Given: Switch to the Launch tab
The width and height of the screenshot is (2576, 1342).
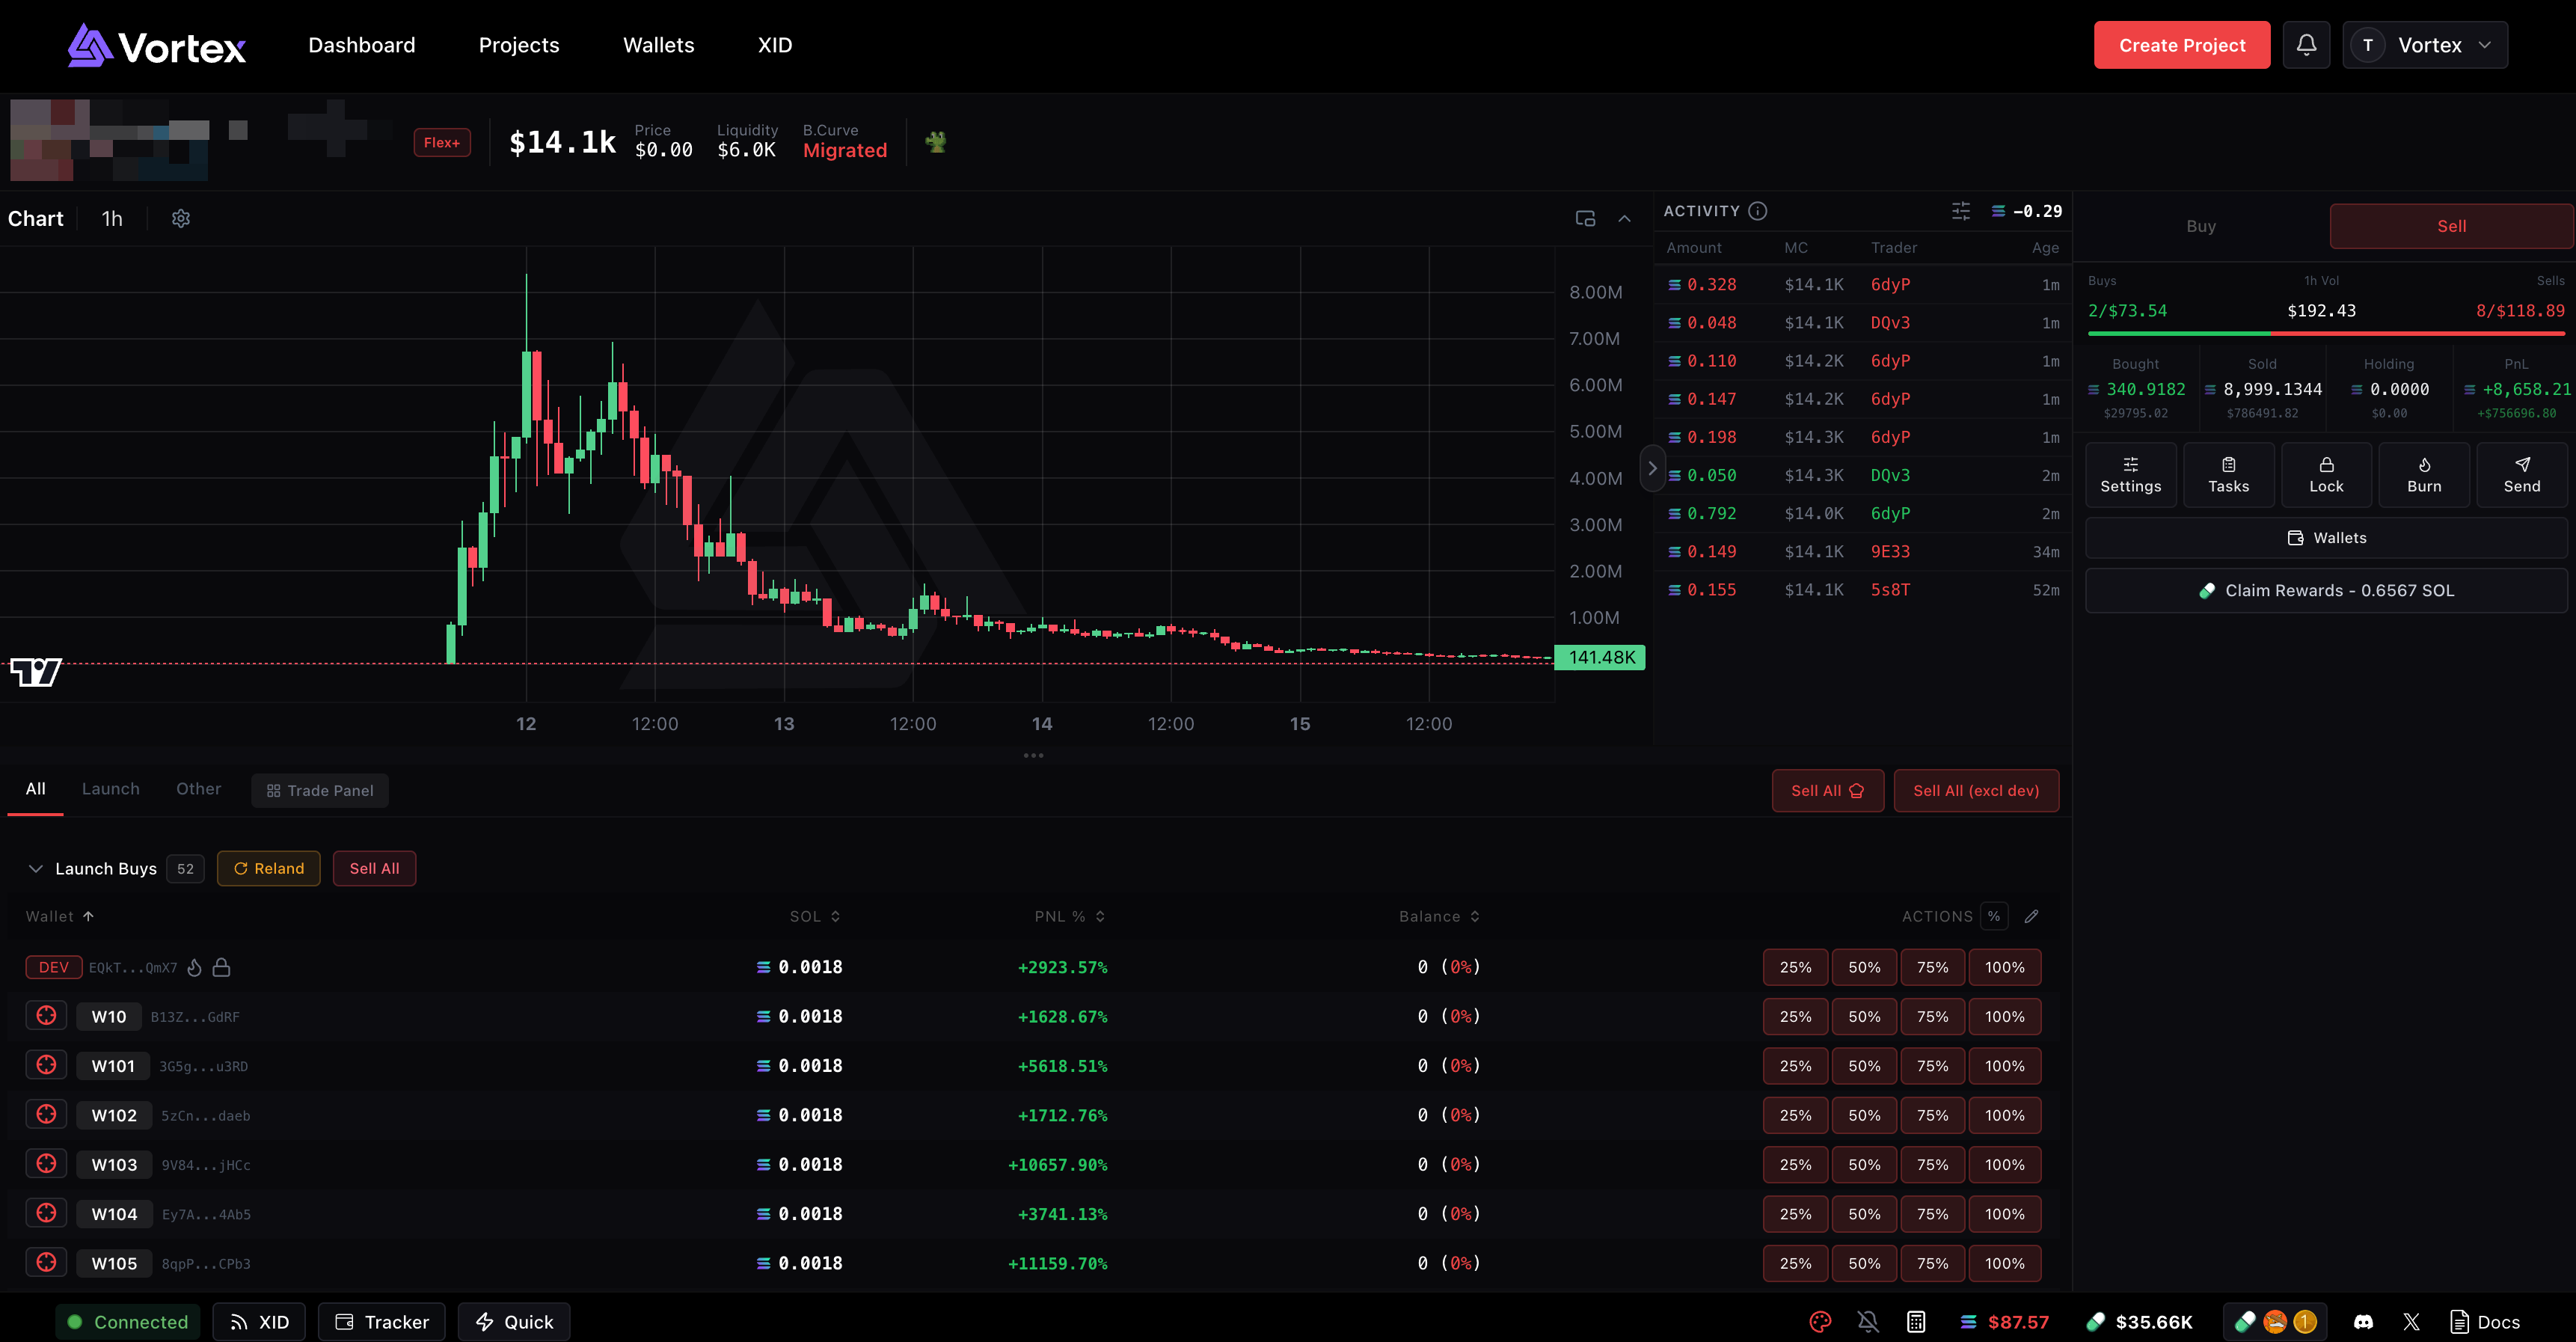Looking at the screenshot, I should (110, 789).
